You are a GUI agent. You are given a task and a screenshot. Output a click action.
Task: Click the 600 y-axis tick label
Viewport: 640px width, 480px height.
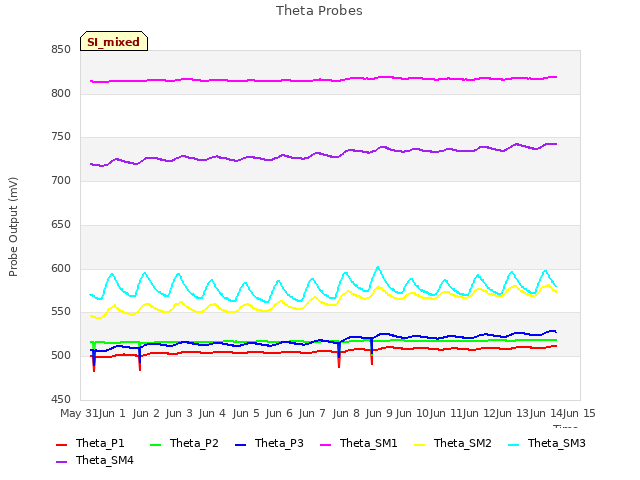pos(61,269)
